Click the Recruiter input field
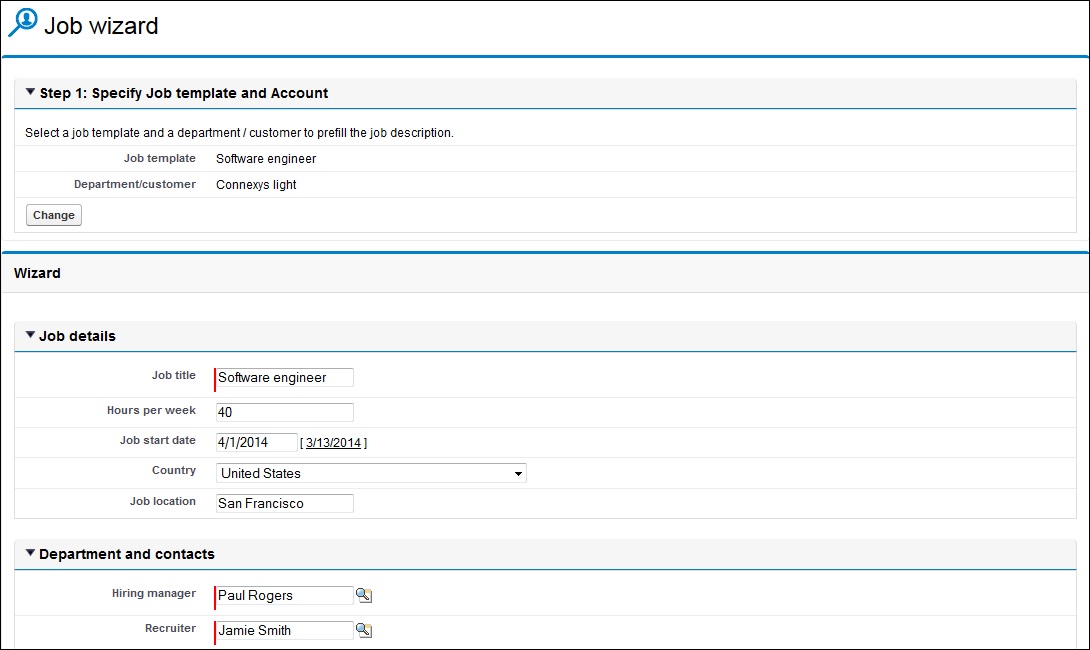The height and width of the screenshot is (650, 1090). point(284,631)
